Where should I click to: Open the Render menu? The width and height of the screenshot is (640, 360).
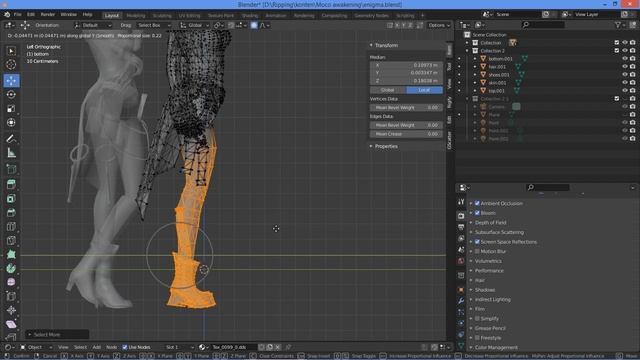click(x=48, y=14)
